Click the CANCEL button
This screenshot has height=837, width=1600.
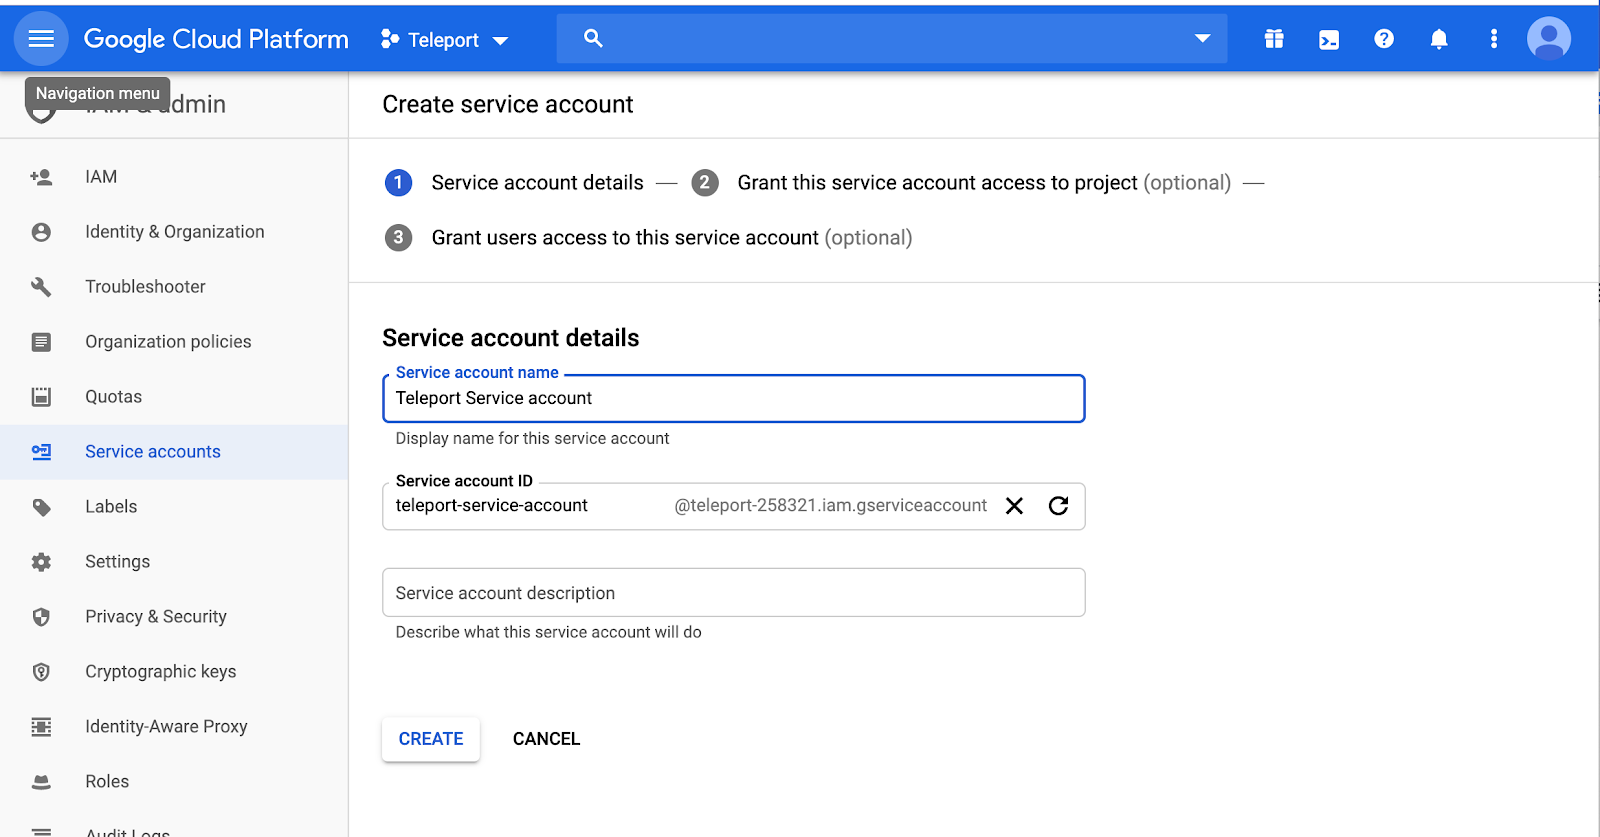point(546,739)
